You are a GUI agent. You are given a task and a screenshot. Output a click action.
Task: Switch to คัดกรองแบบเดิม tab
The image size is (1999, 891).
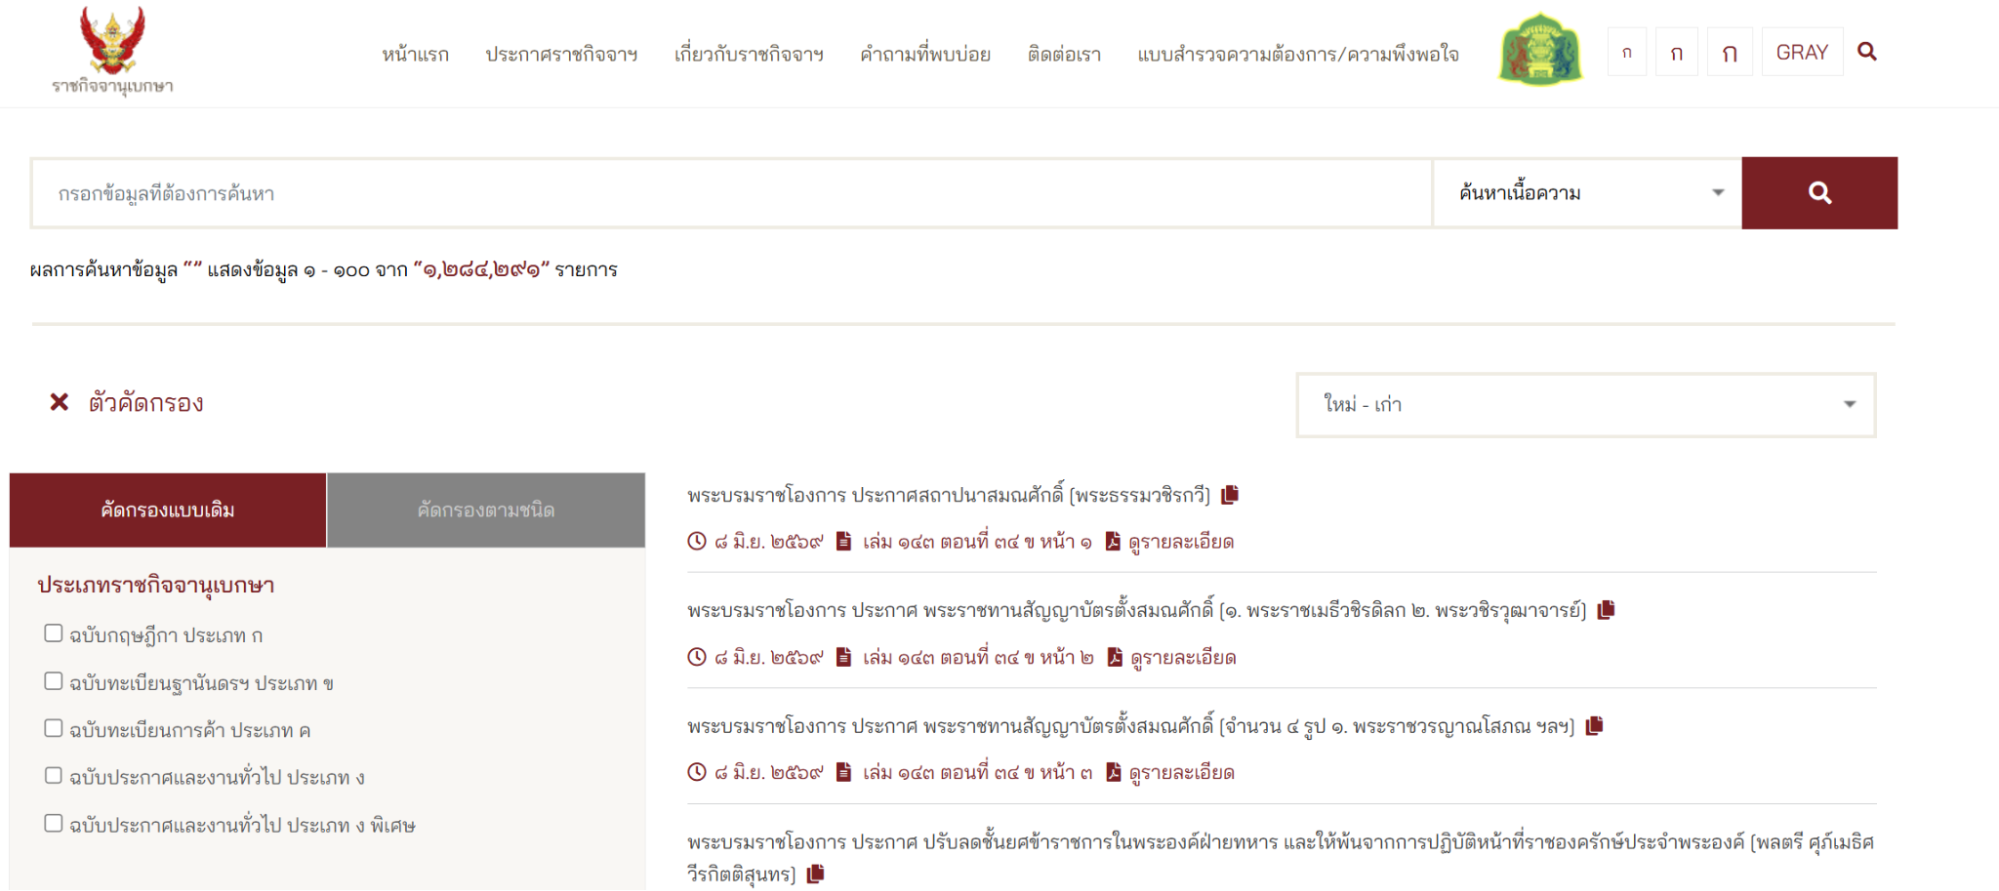(x=168, y=510)
